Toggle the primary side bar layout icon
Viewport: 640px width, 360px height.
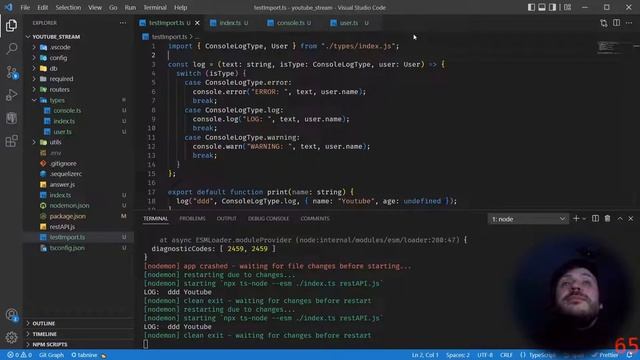point(531,7)
